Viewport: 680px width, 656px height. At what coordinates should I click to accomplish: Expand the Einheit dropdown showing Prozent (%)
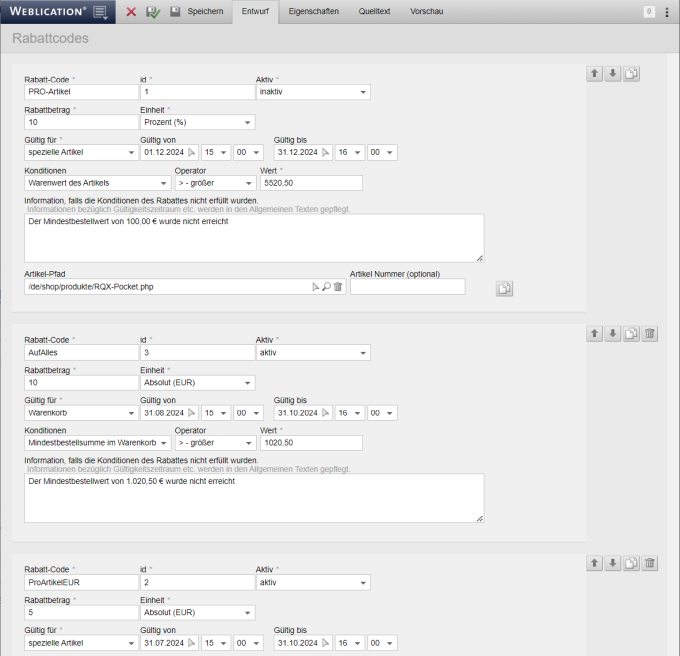click(x=197, y=122)
